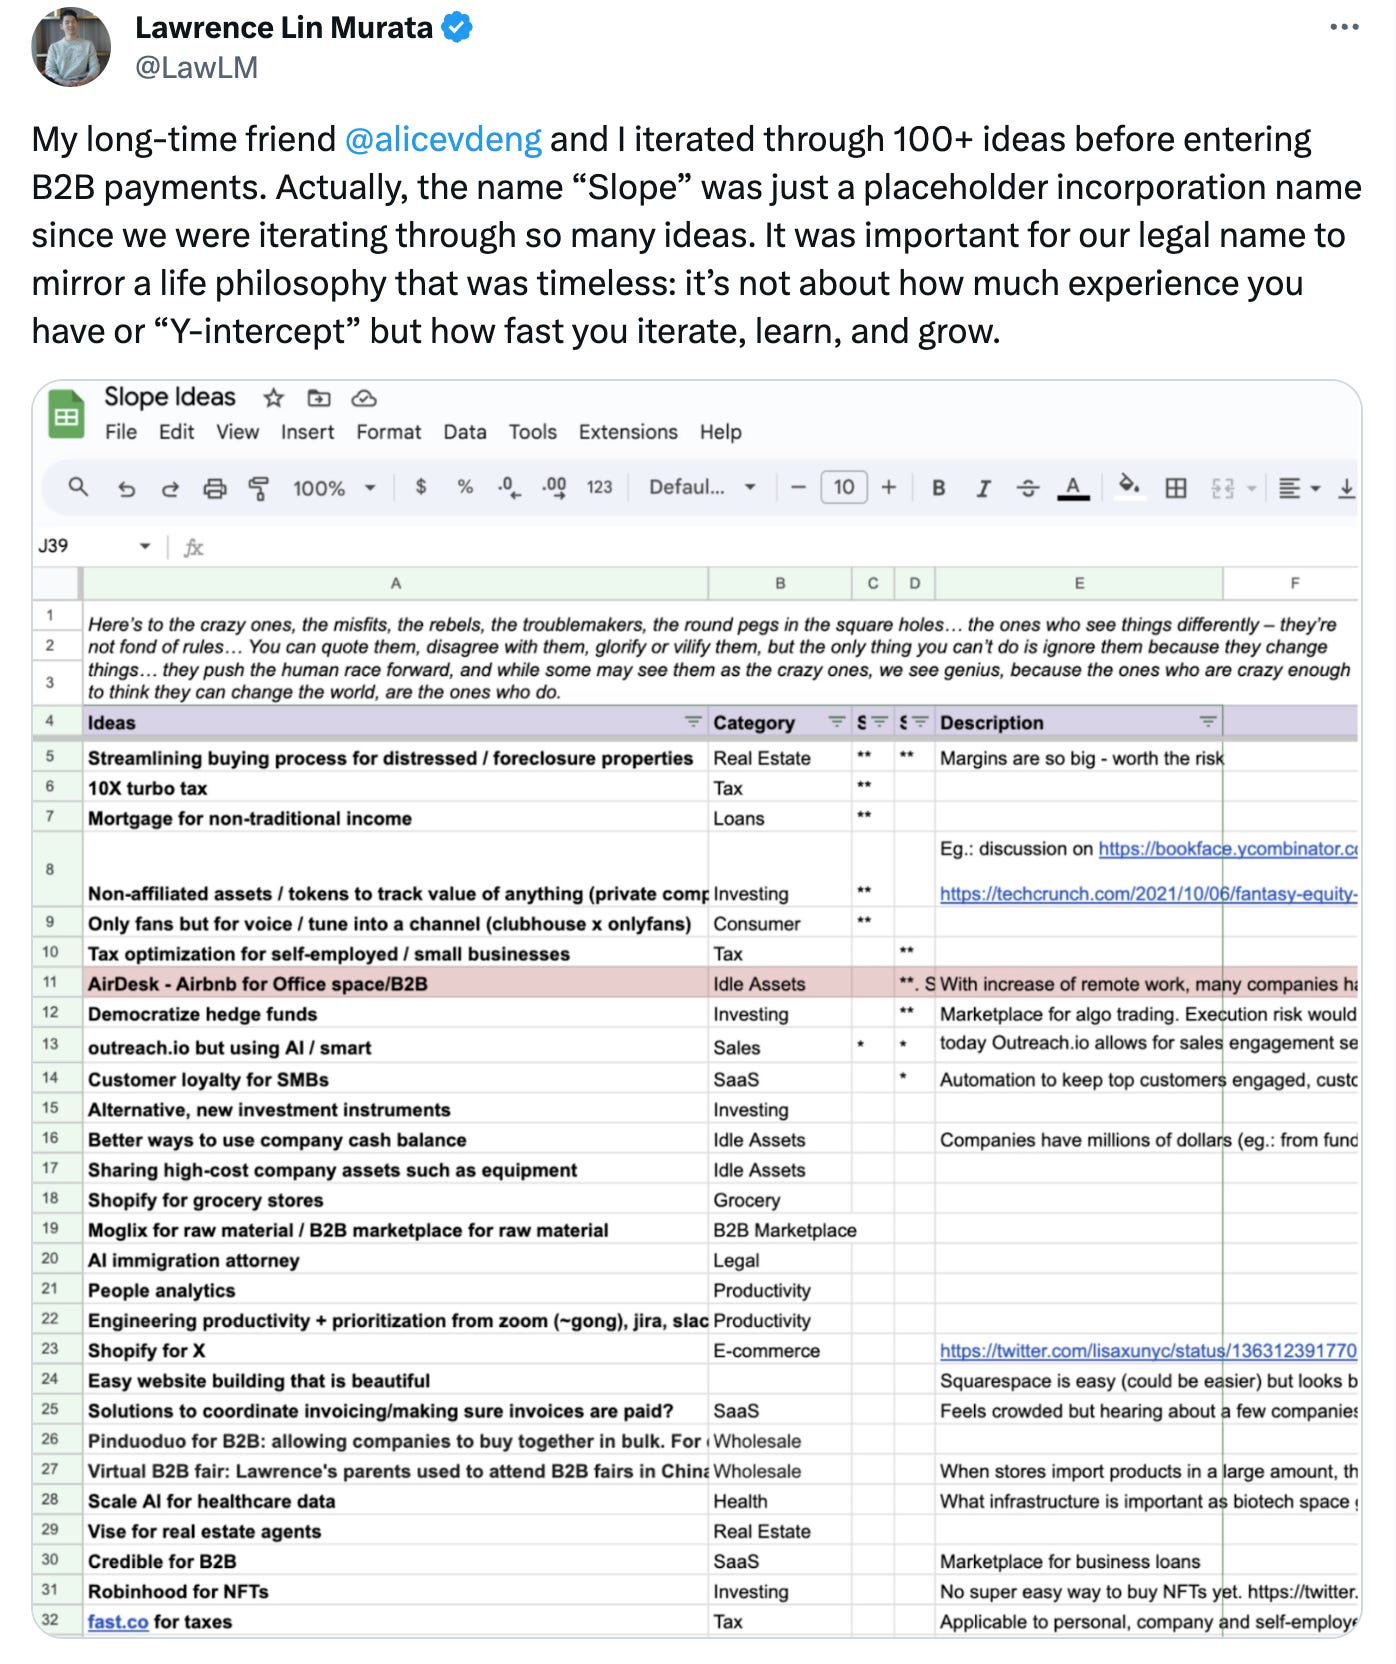Click the print icon

[215, 488]
